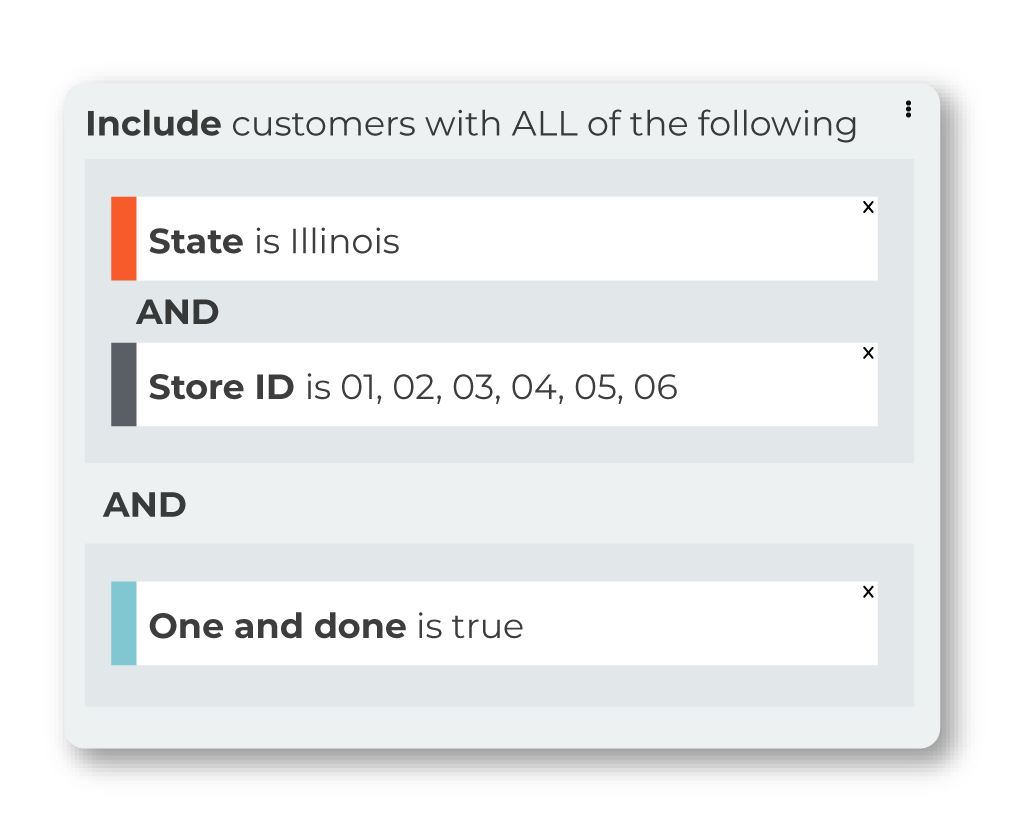Edit the true value
This screenshot has width=1026, height=832.
487,627
